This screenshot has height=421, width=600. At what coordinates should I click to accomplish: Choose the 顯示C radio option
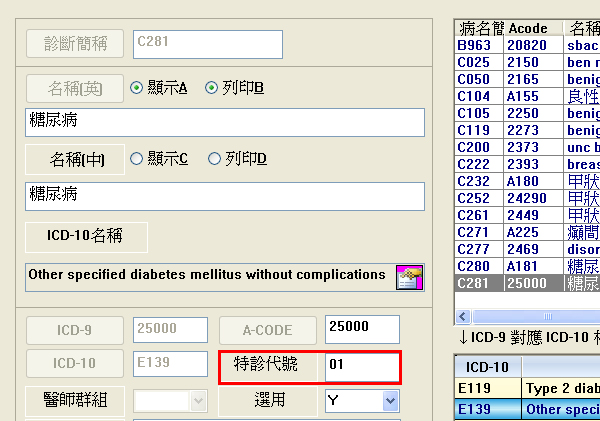[x=138, y=158]
